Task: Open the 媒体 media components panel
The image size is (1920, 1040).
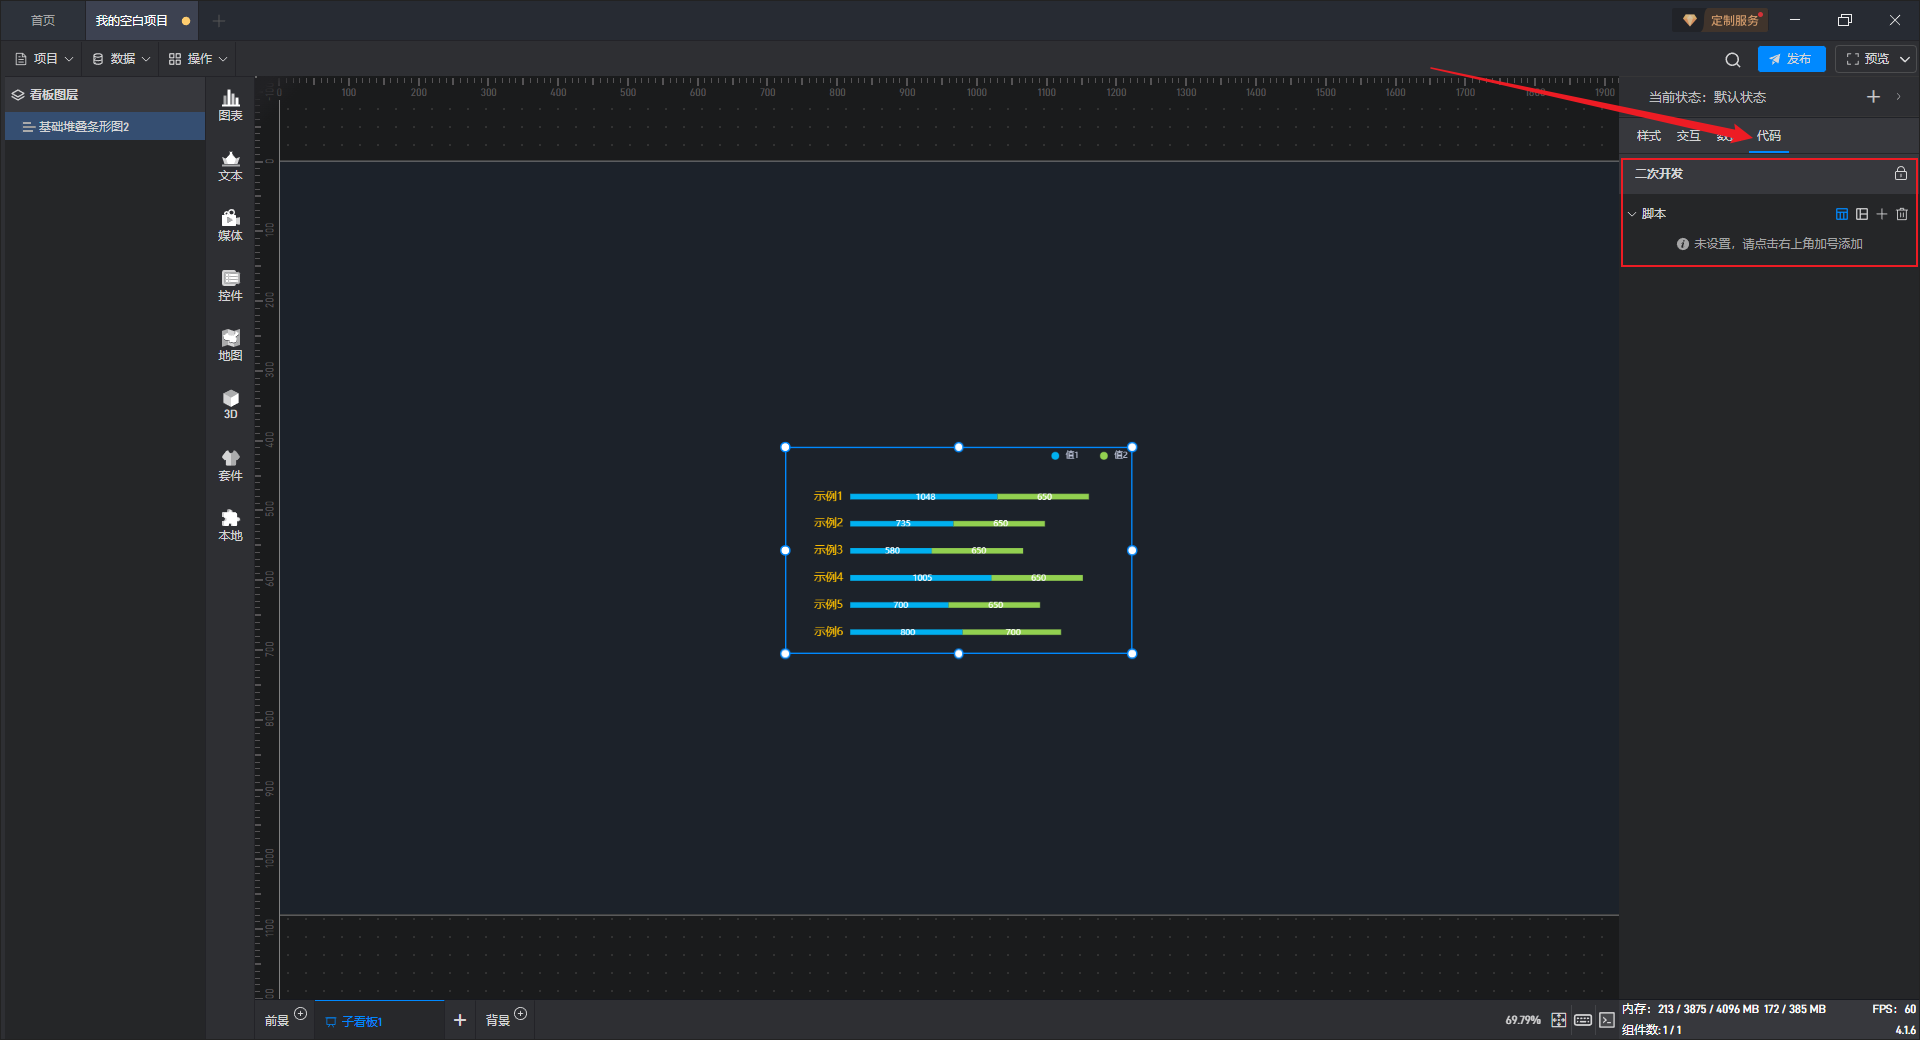Action: pos(230,225)
